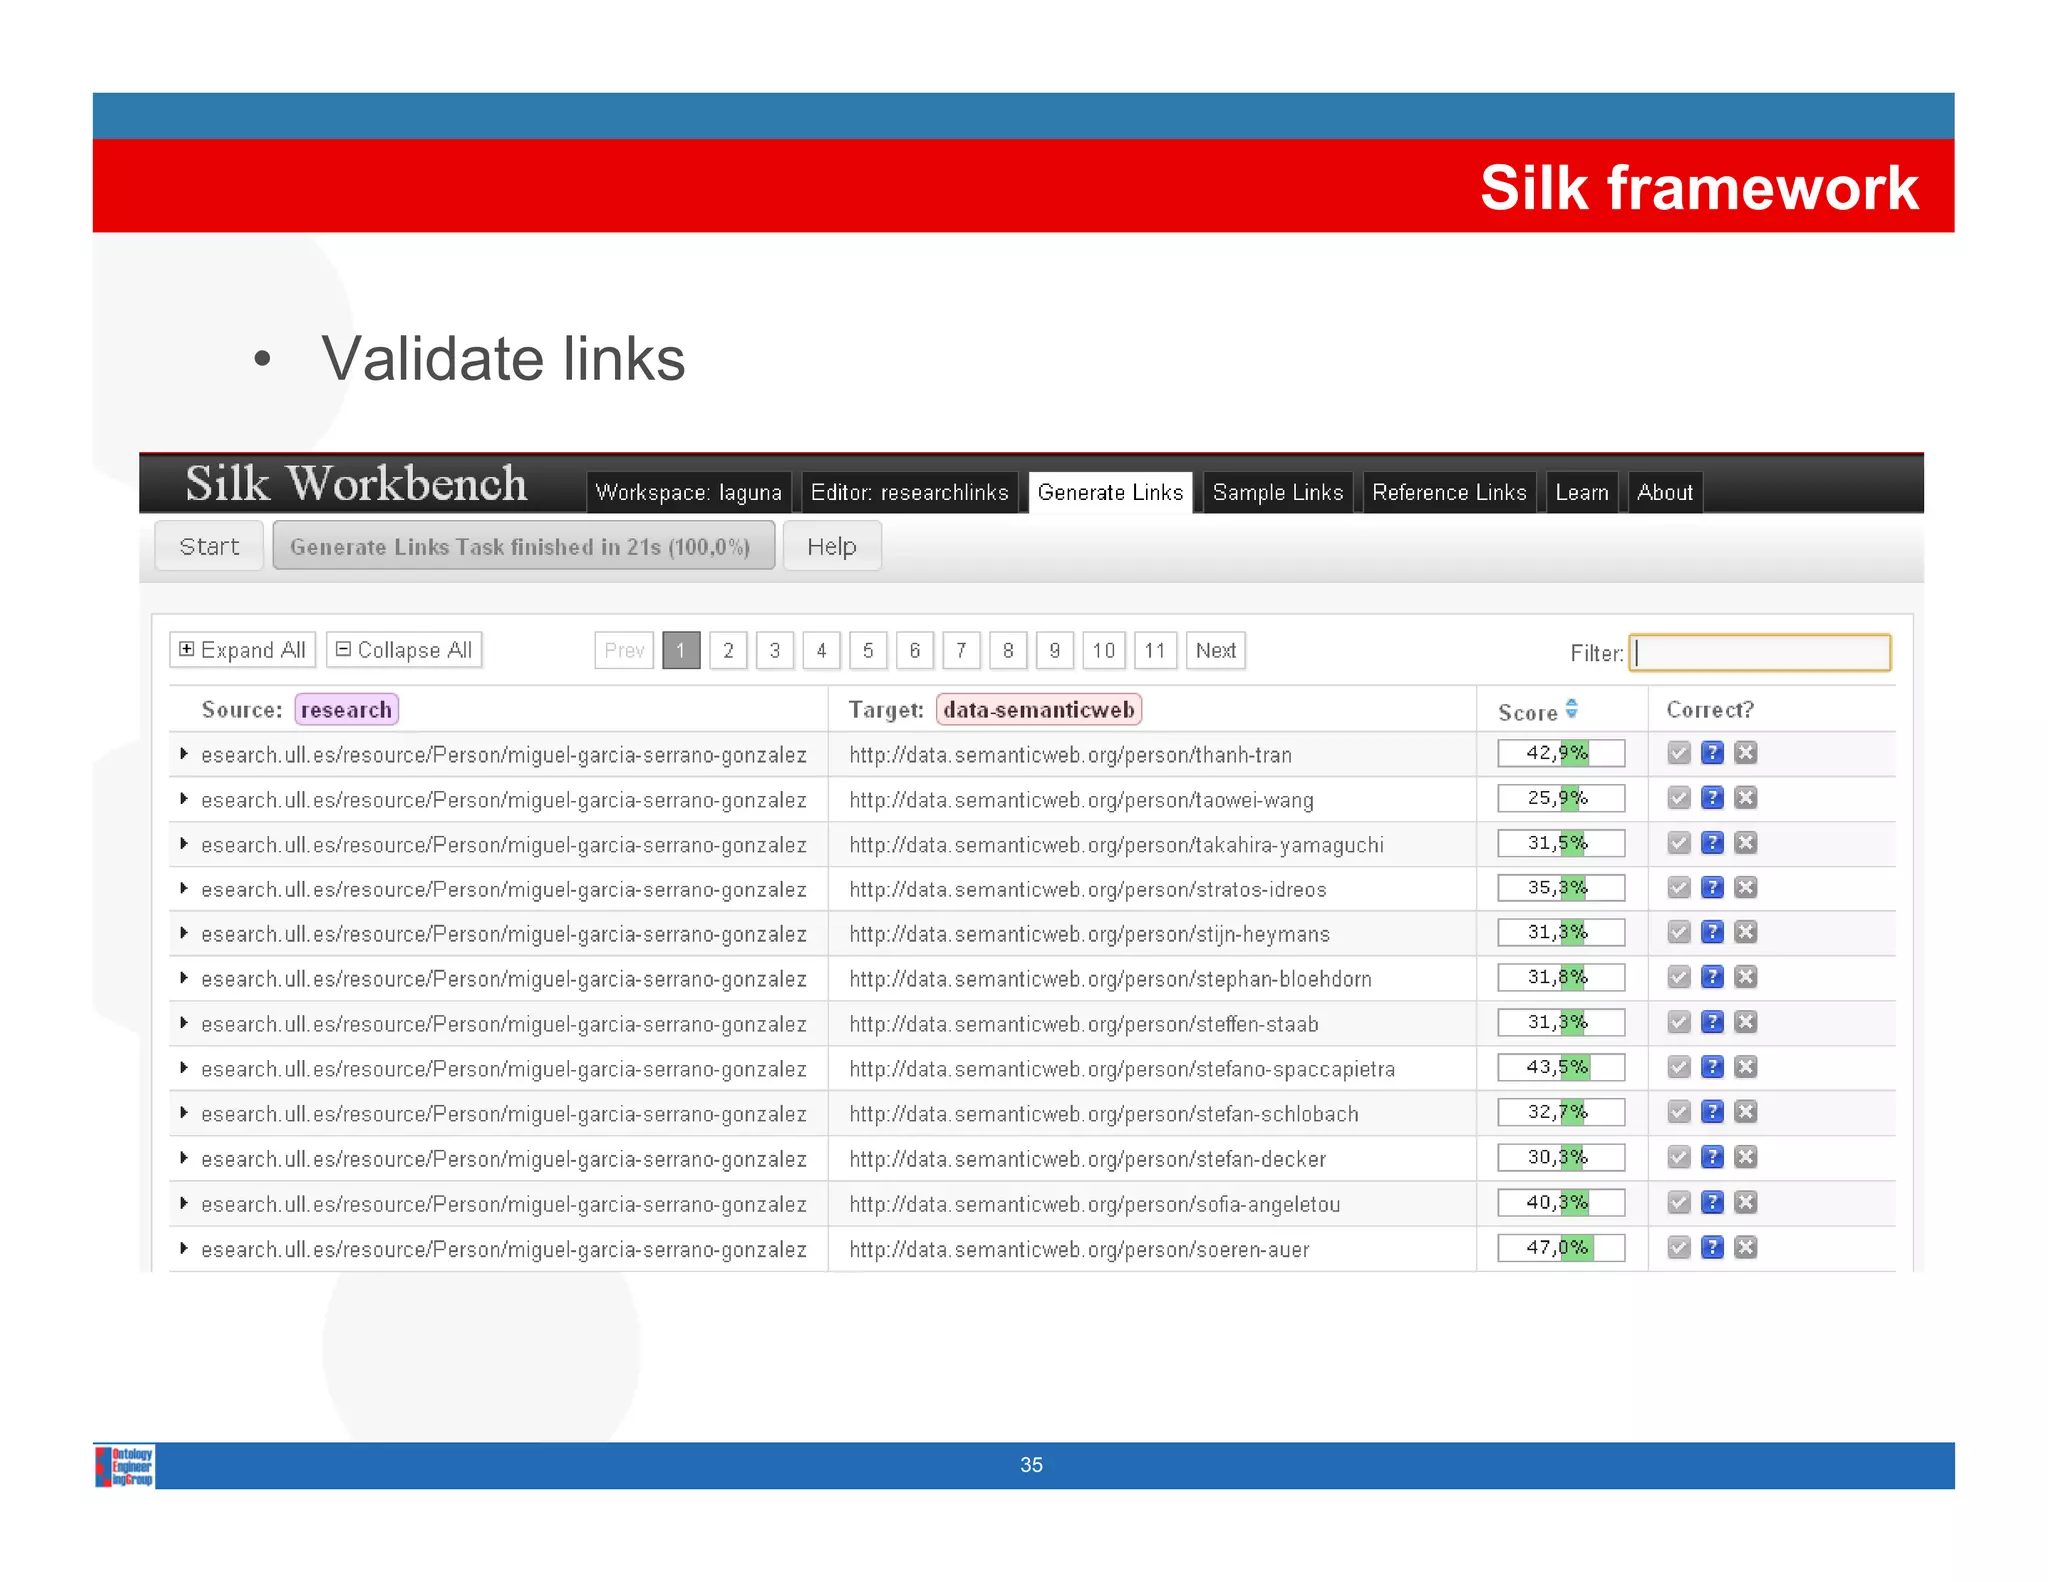Accept the stefano-spaccapietra link
The image size is (2048, 1582).
click(1679, 1067)
